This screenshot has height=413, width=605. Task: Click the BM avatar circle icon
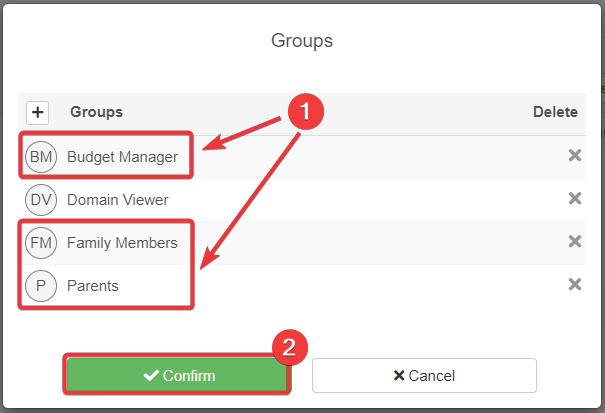(41, 157)
